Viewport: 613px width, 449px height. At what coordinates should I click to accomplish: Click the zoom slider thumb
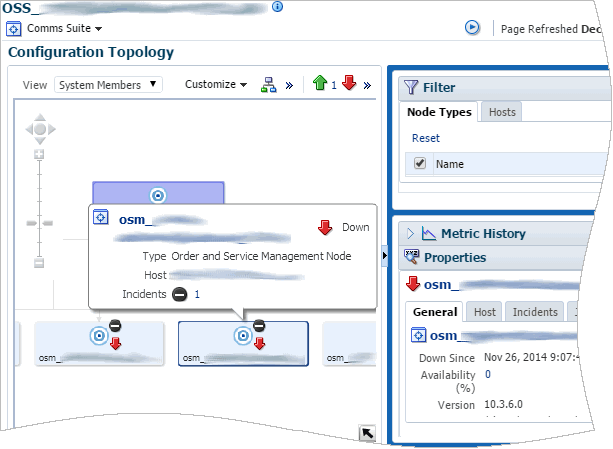click(39, 223)
